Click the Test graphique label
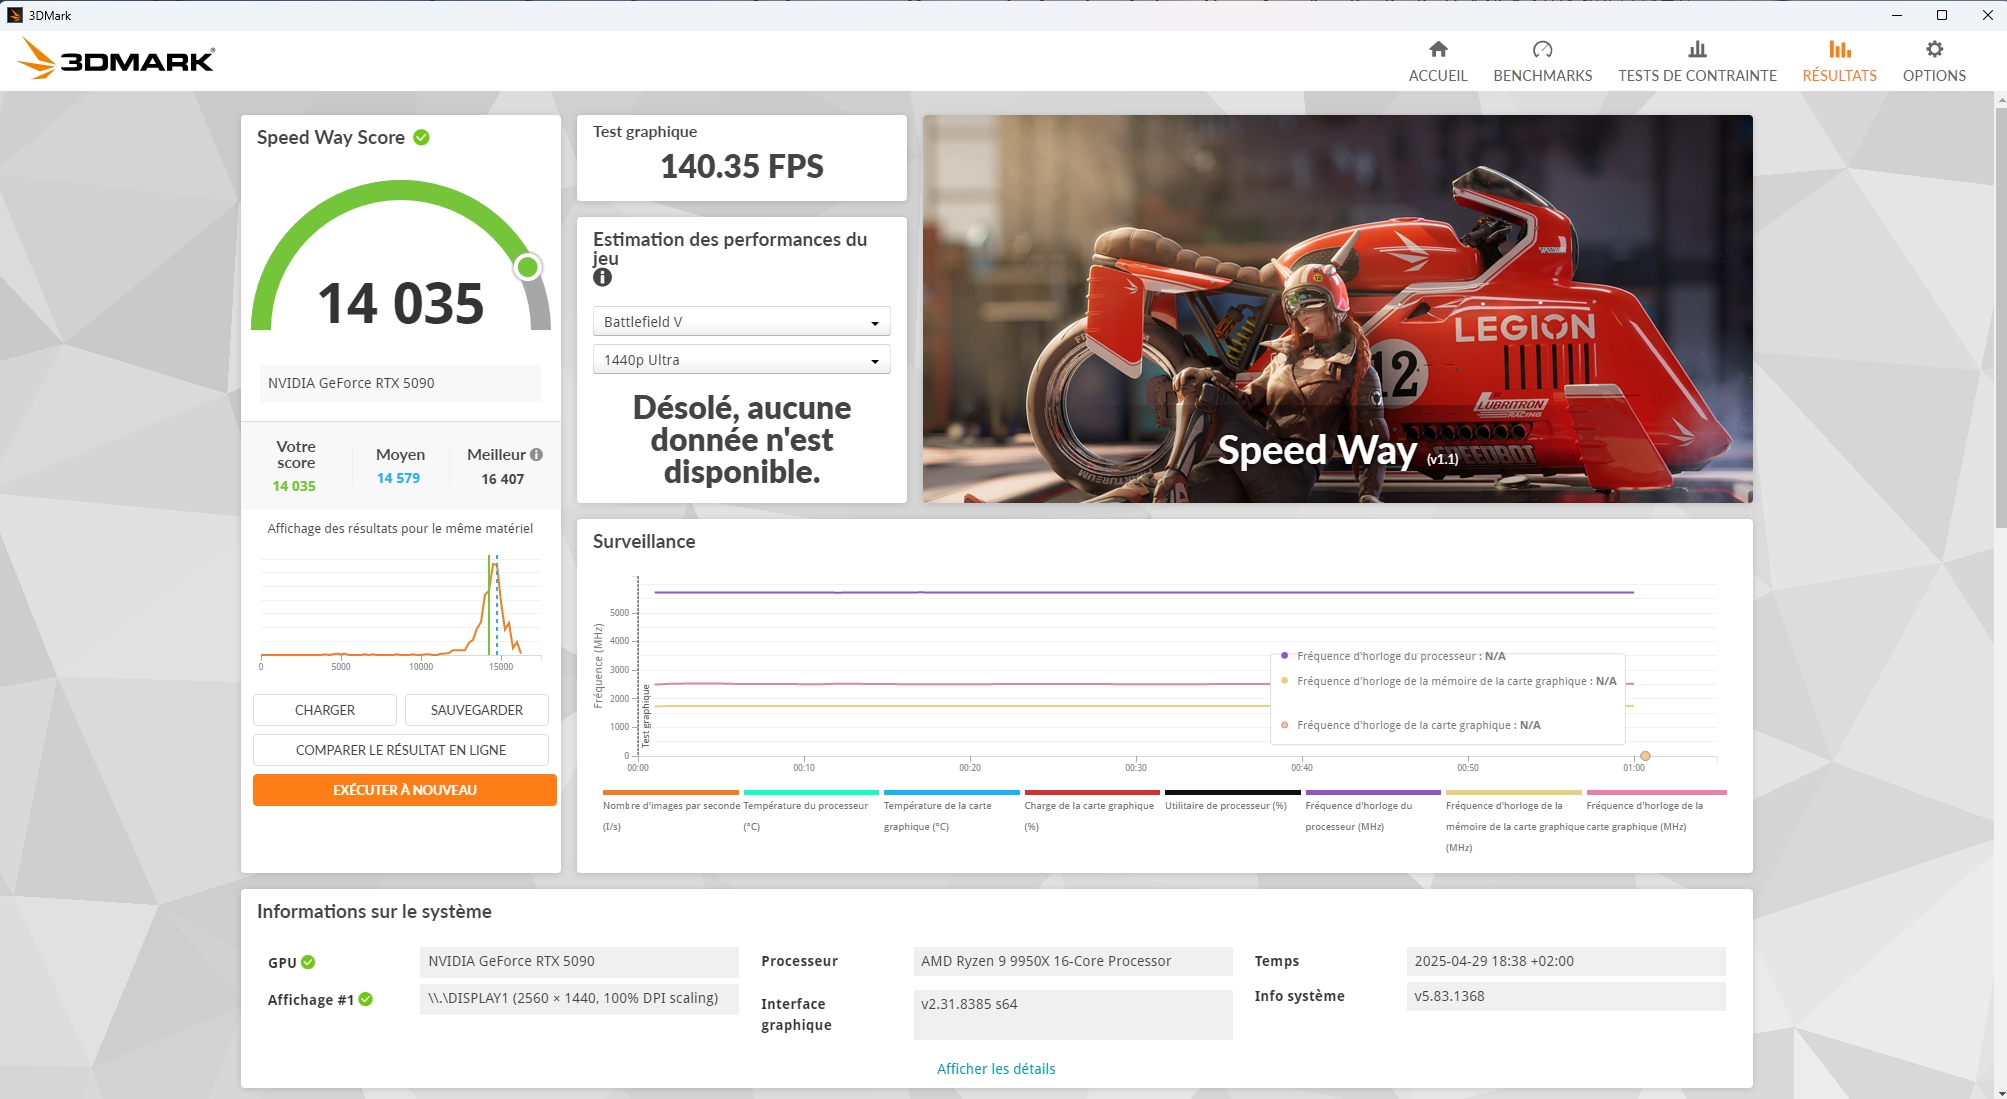2007x1099 pixels. (x=645, y=132)
